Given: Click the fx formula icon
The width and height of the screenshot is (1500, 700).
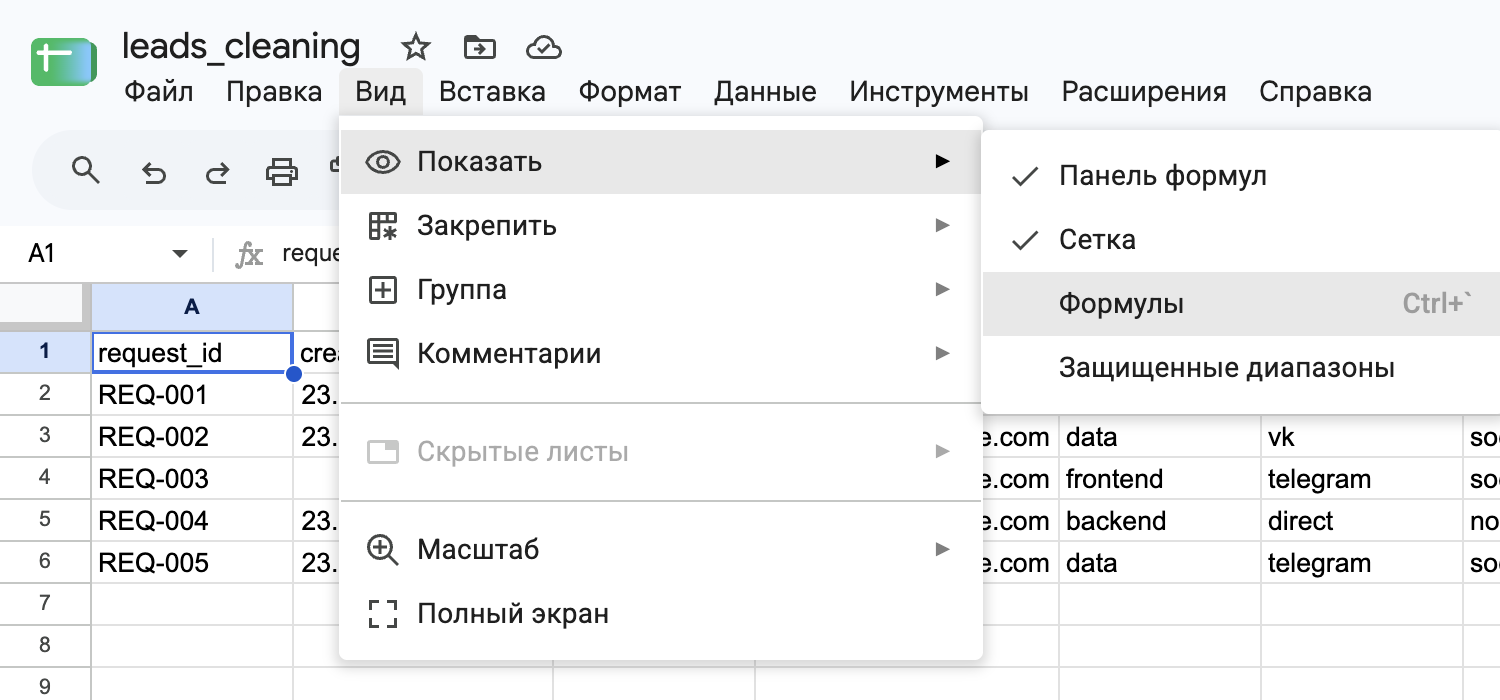Looking at the screenshot, I should [249, 255].
